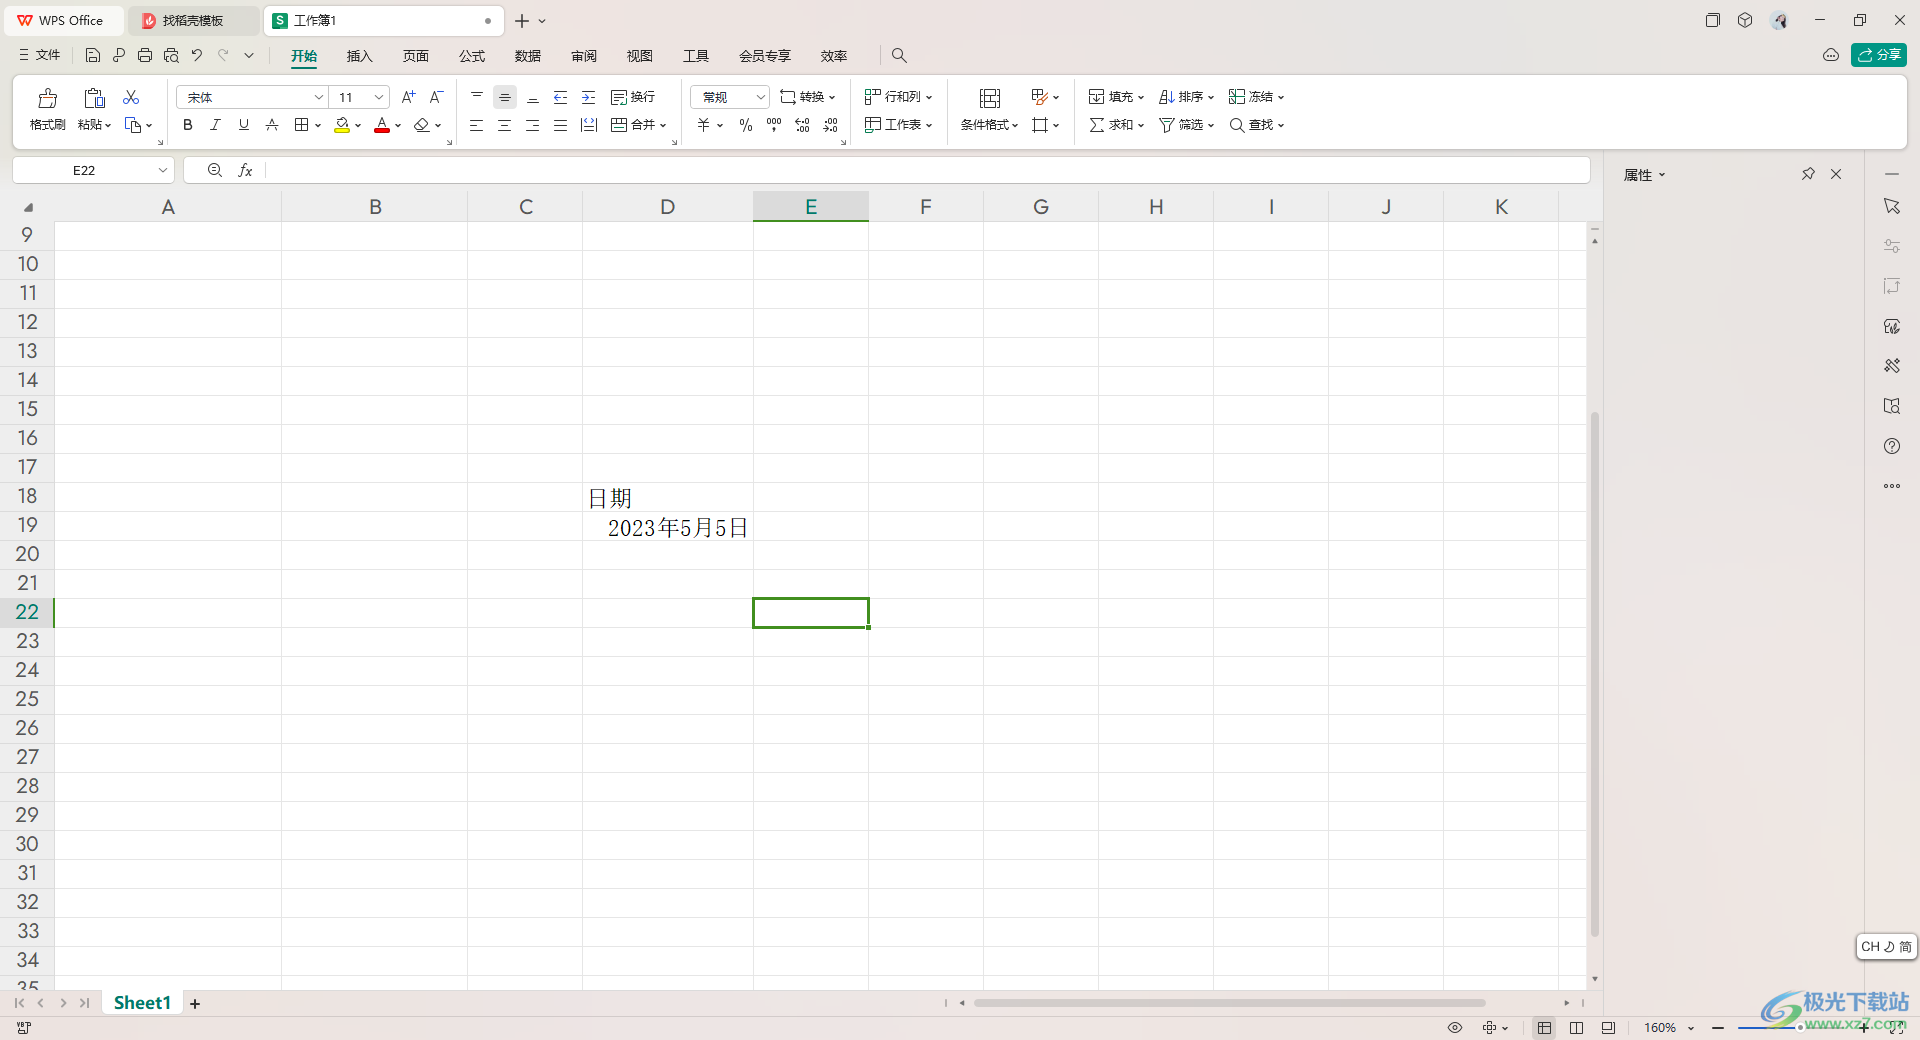Decrease font size with A- icon

point(436,97)
